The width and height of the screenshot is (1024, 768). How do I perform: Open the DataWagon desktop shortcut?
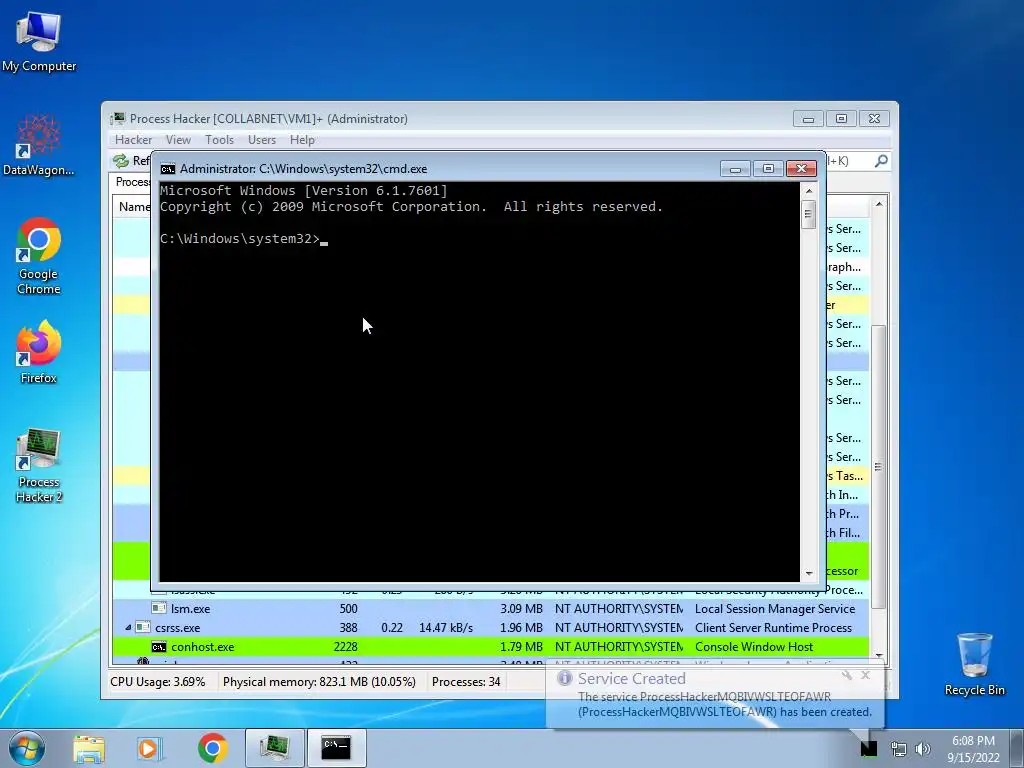39,145
